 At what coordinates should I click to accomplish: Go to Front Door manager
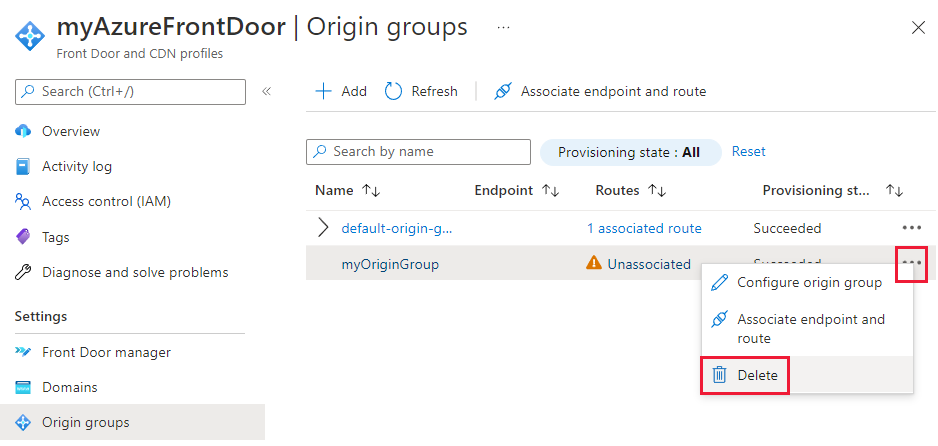(x=105, y=352)
